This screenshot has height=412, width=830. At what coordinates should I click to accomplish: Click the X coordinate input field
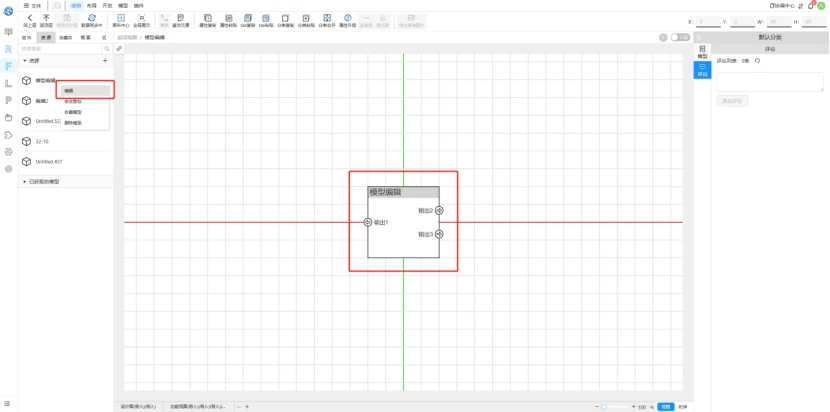click(708, 22)
